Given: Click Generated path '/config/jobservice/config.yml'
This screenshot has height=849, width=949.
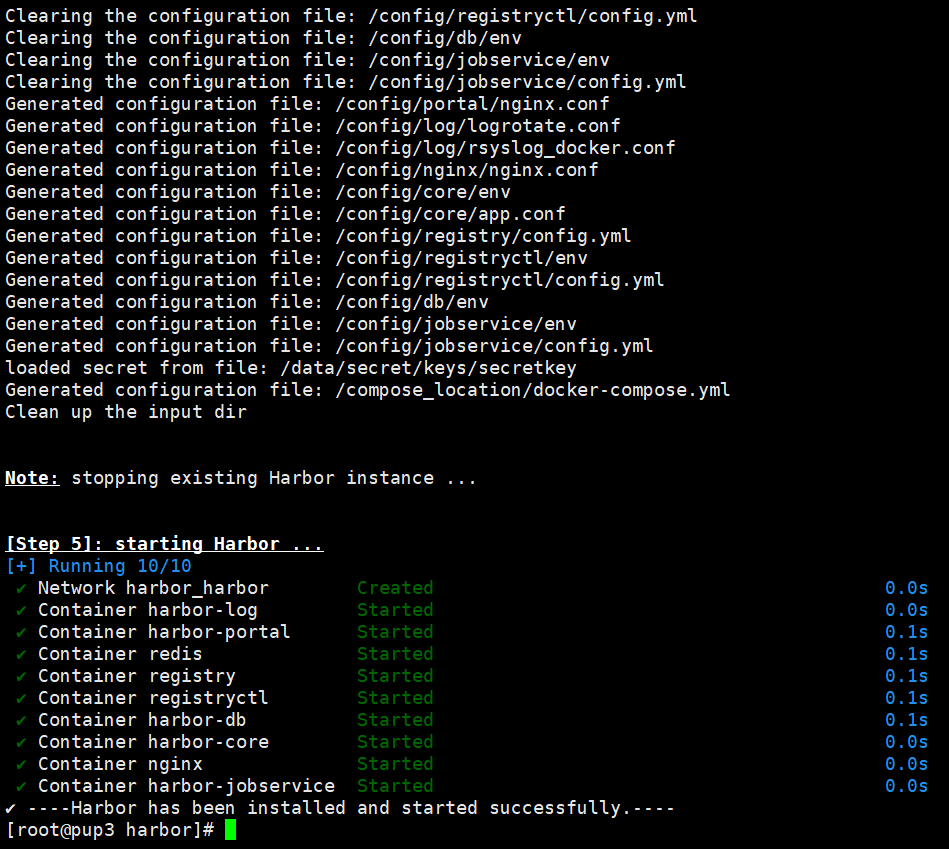Looking at the screenshot, I should [494, 346].
